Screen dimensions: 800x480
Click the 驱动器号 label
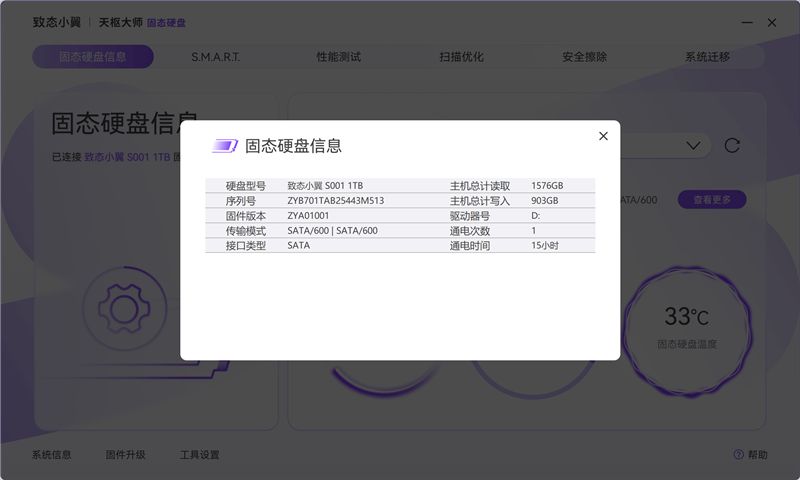tap(469, 216)
